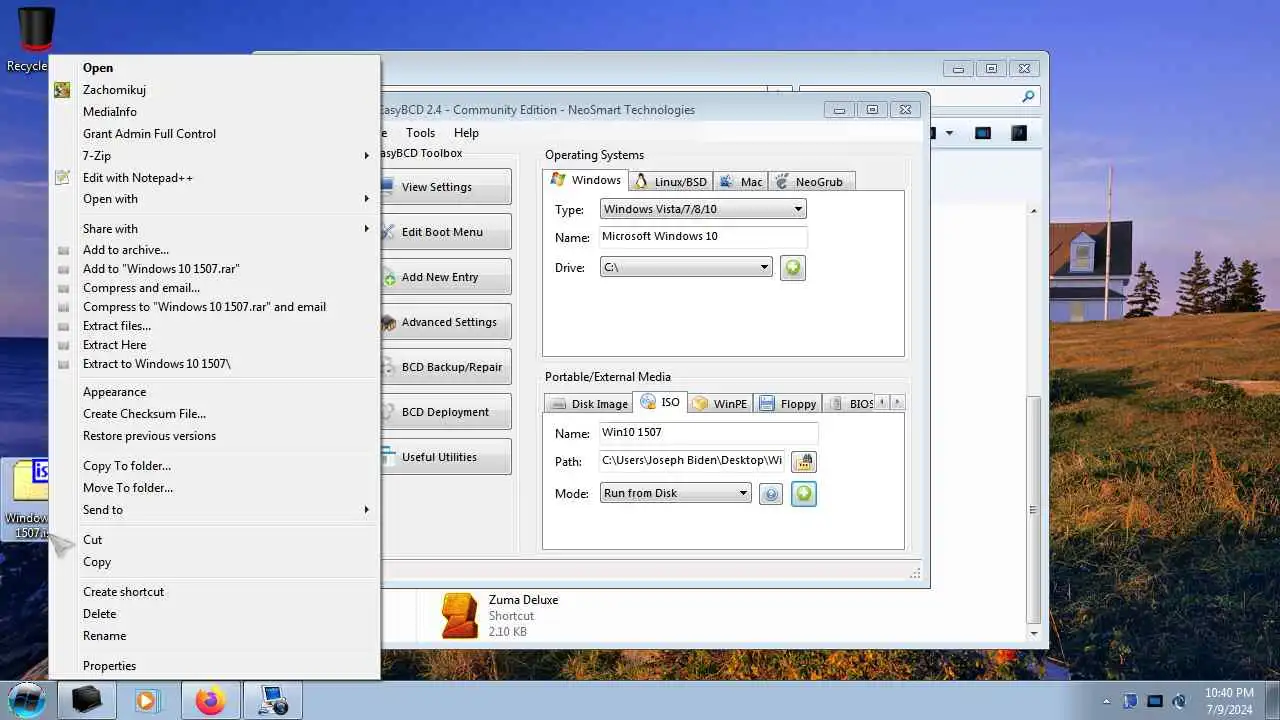Select Create shortcut entry
This screenshot has width=1280, height=720.
pyautogui.click(x=214, y=592)
